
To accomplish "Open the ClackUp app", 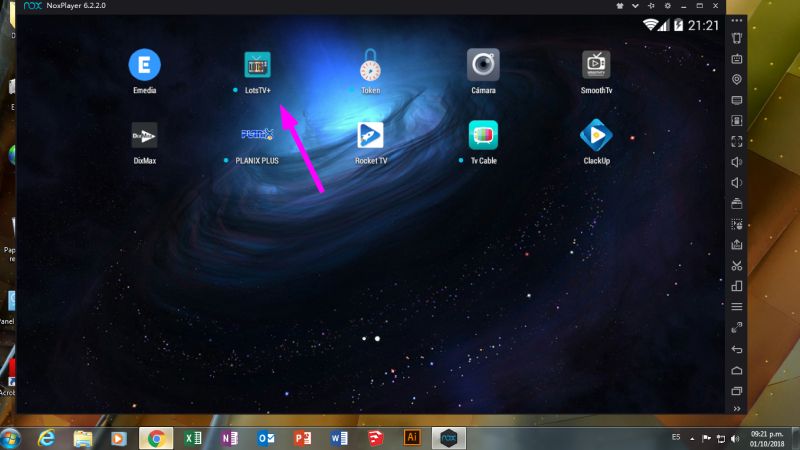I will pos(596,135).
